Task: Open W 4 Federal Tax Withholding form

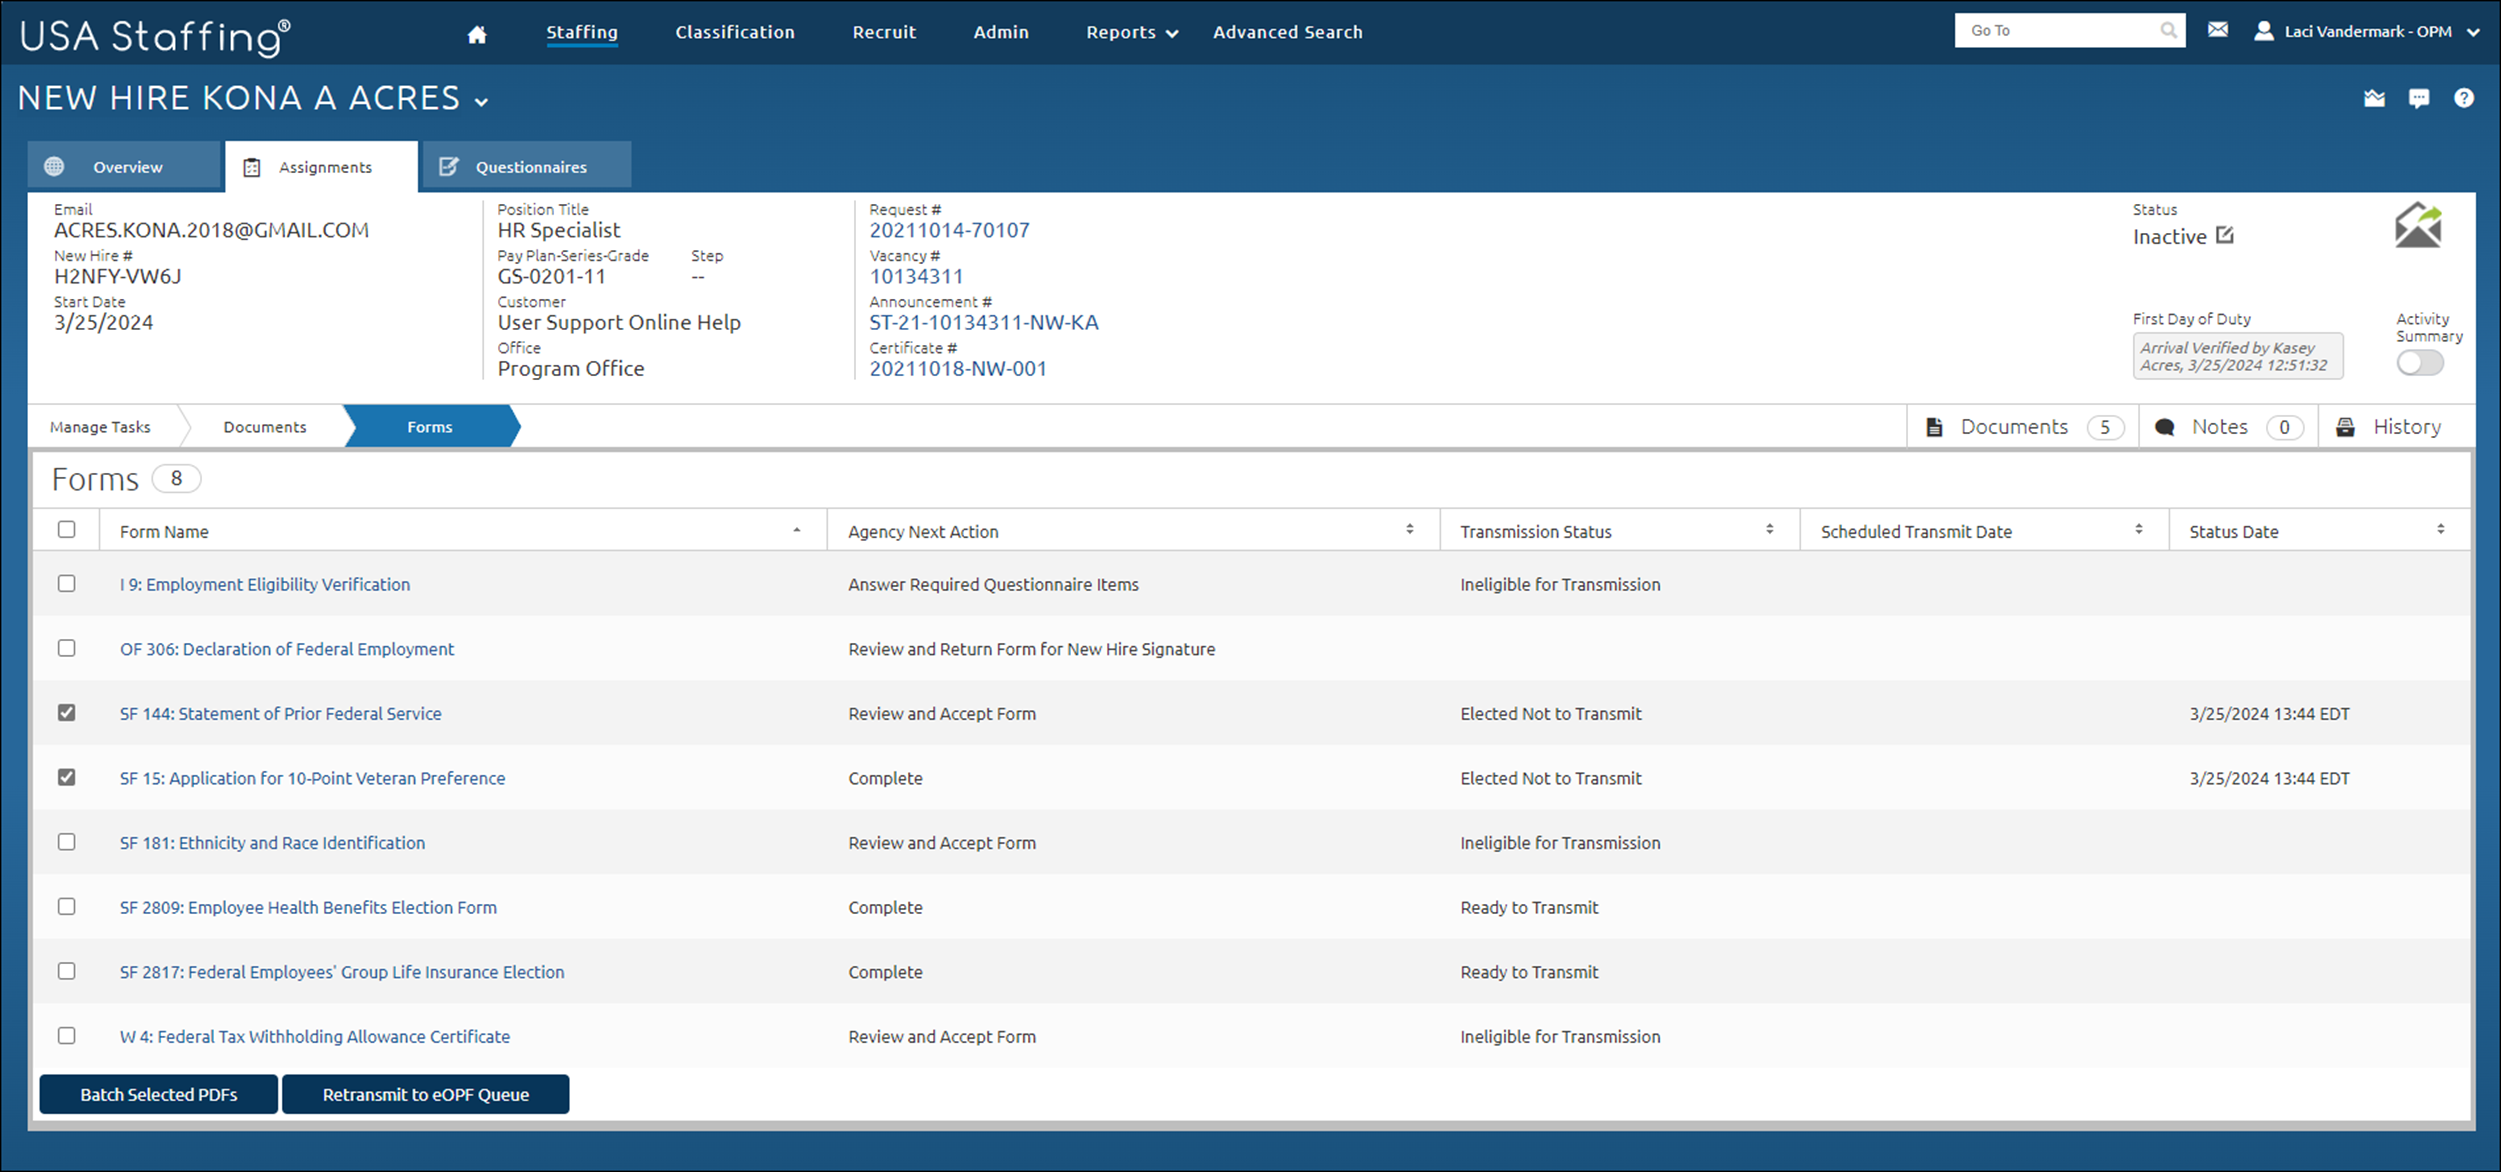Action: tap(315, 1036)
